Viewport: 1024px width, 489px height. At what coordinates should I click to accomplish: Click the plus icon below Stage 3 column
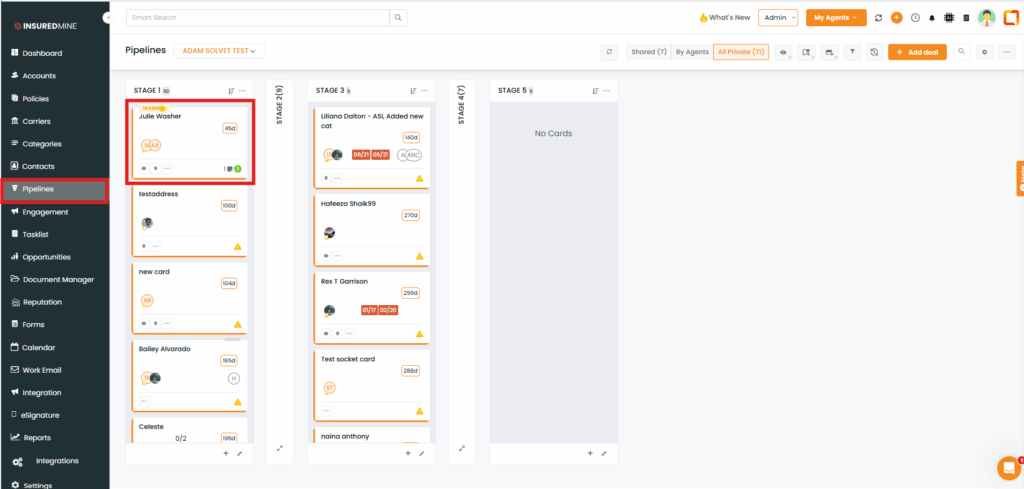(x=408, y=453)
